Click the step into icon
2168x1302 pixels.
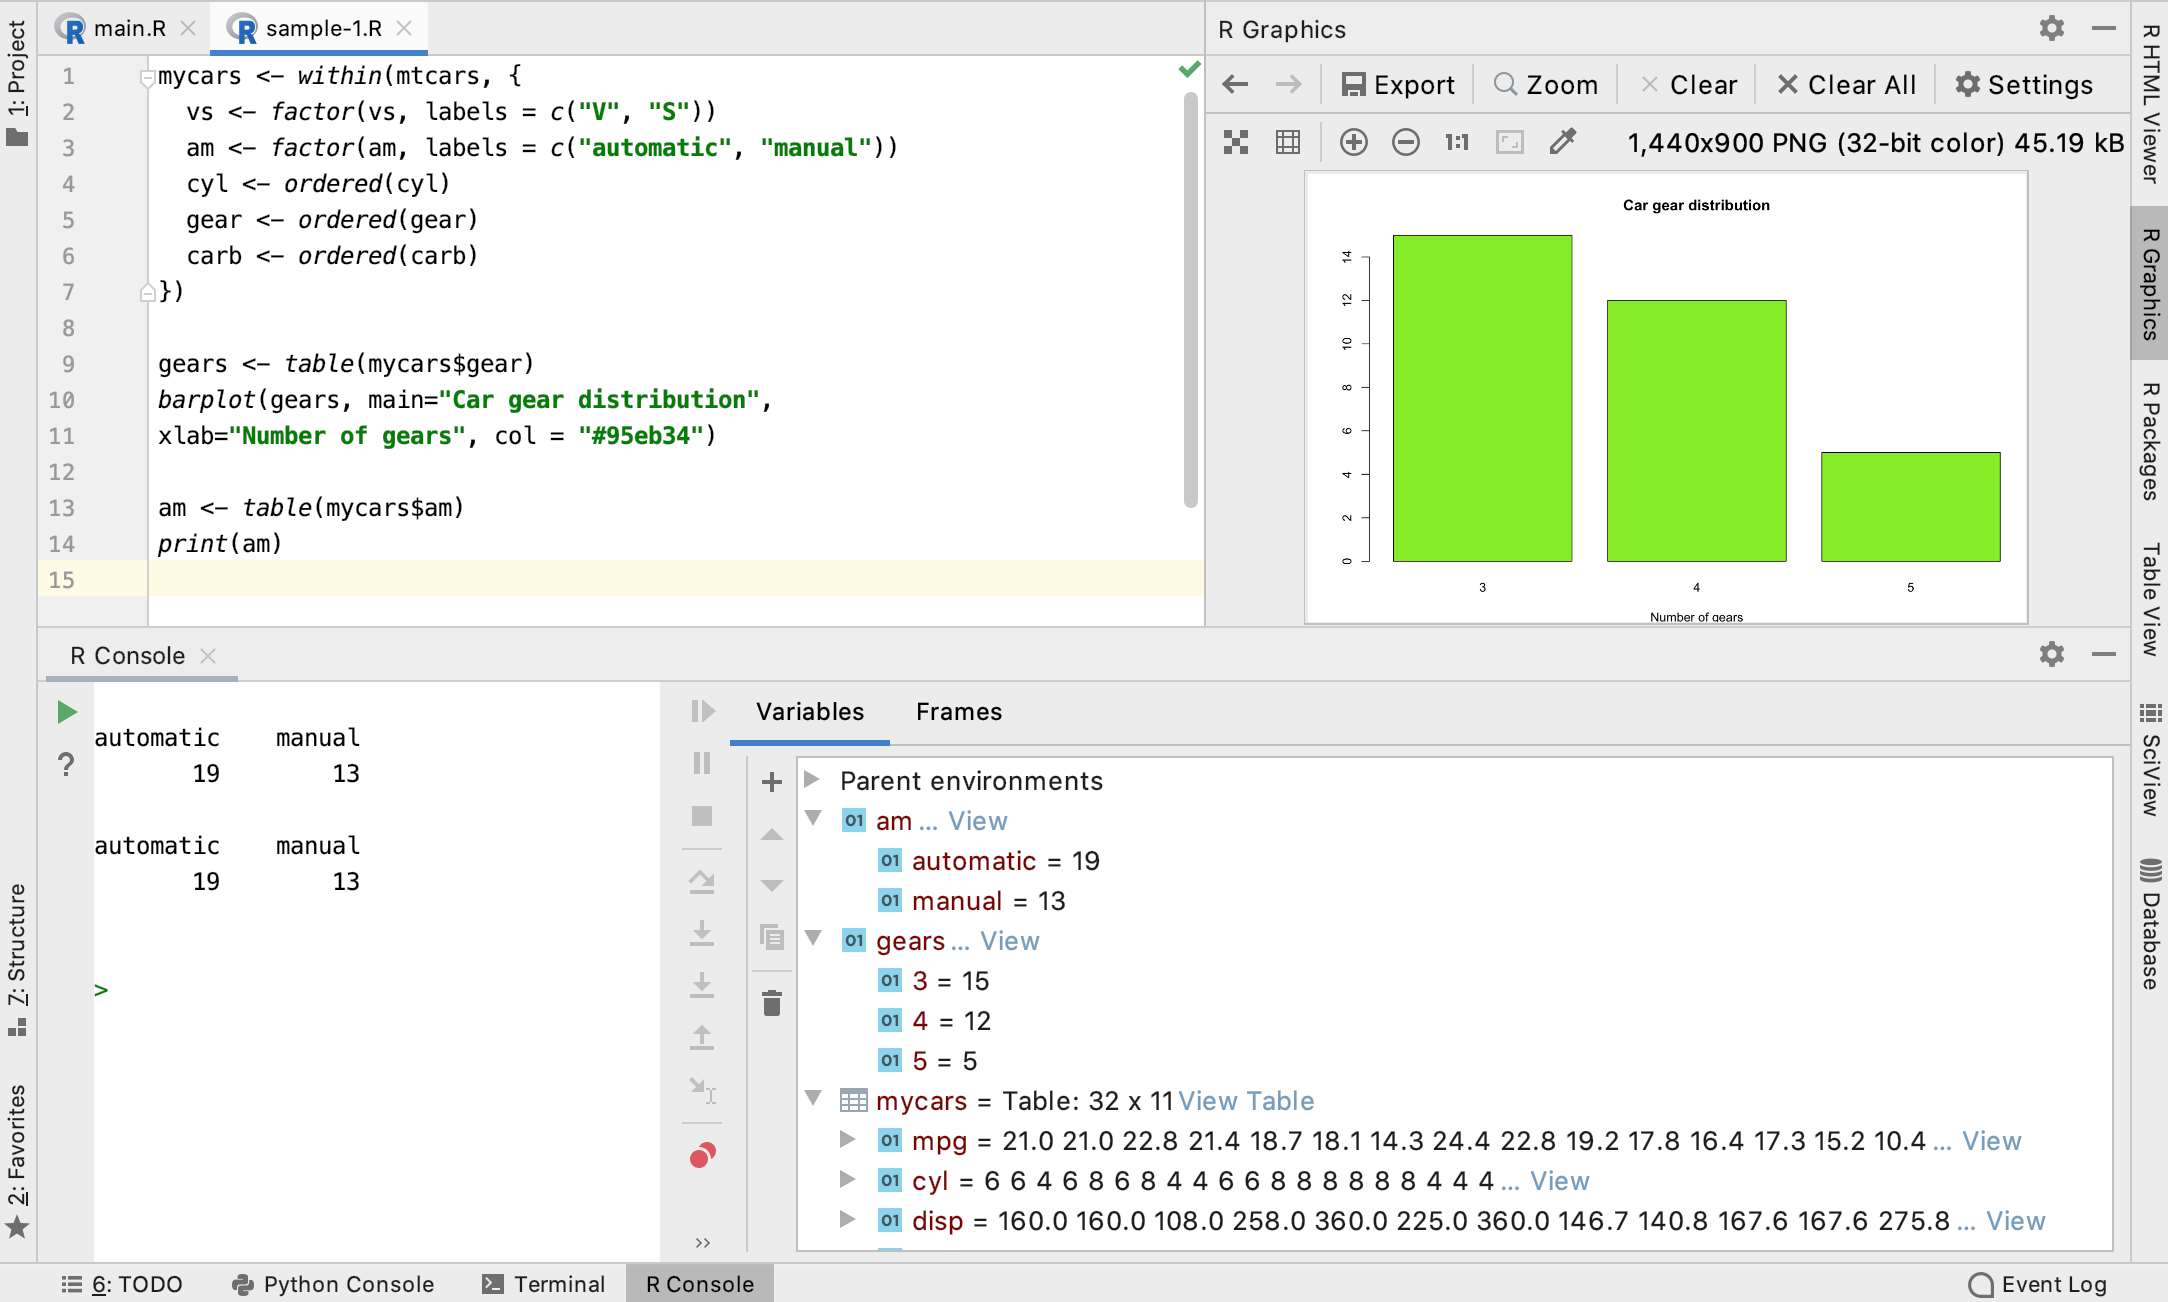[702, 933]
